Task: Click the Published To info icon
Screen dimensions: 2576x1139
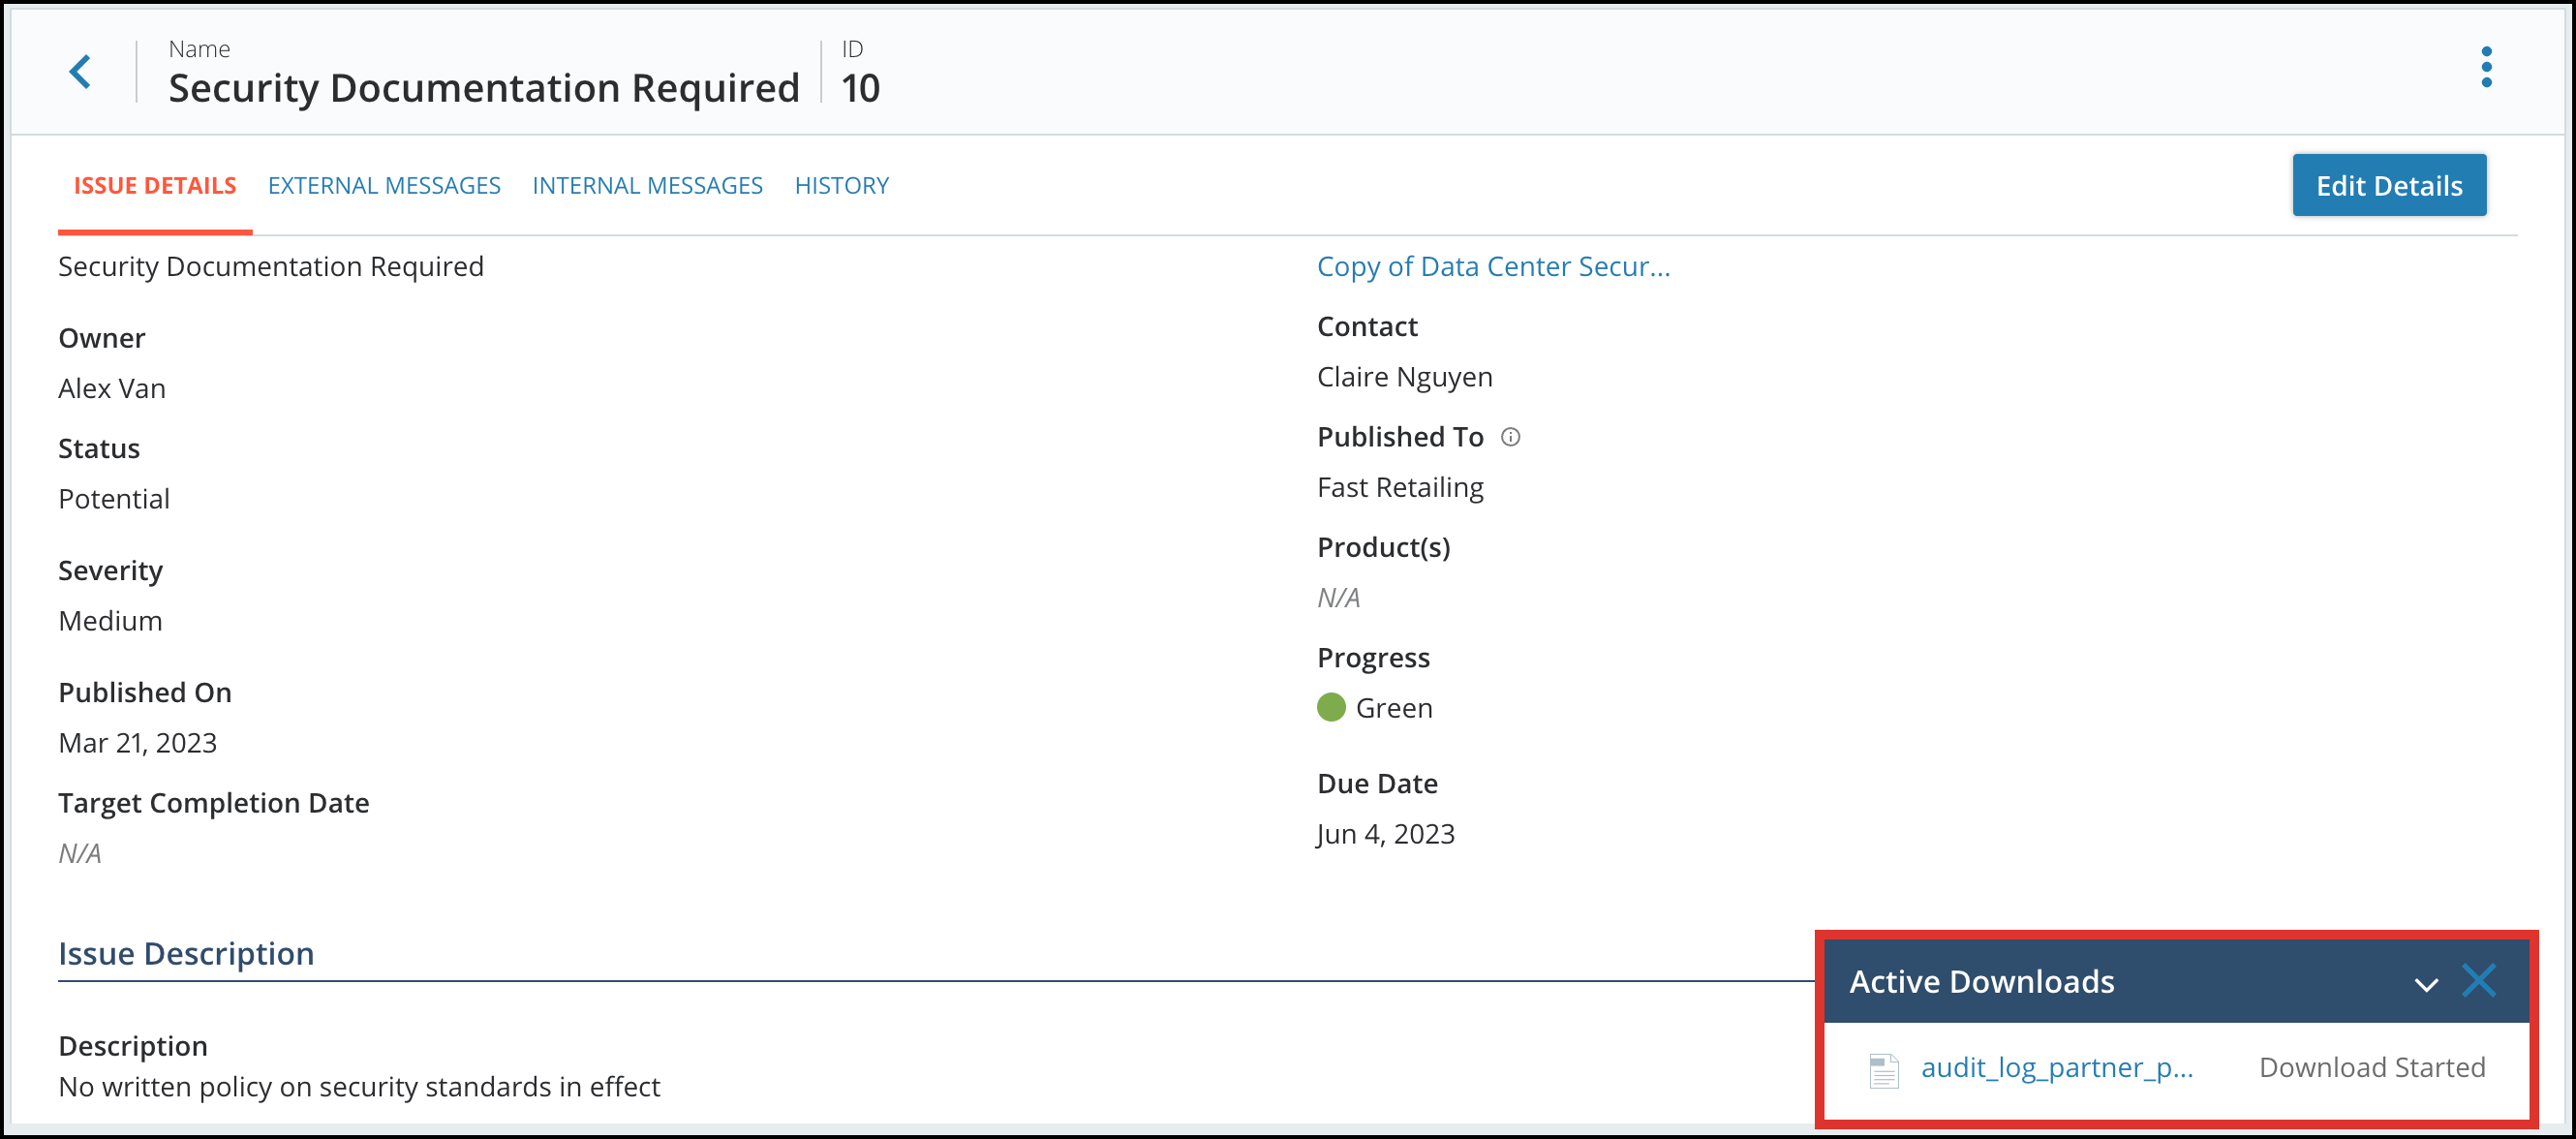Action: (x=1511, y=437)
